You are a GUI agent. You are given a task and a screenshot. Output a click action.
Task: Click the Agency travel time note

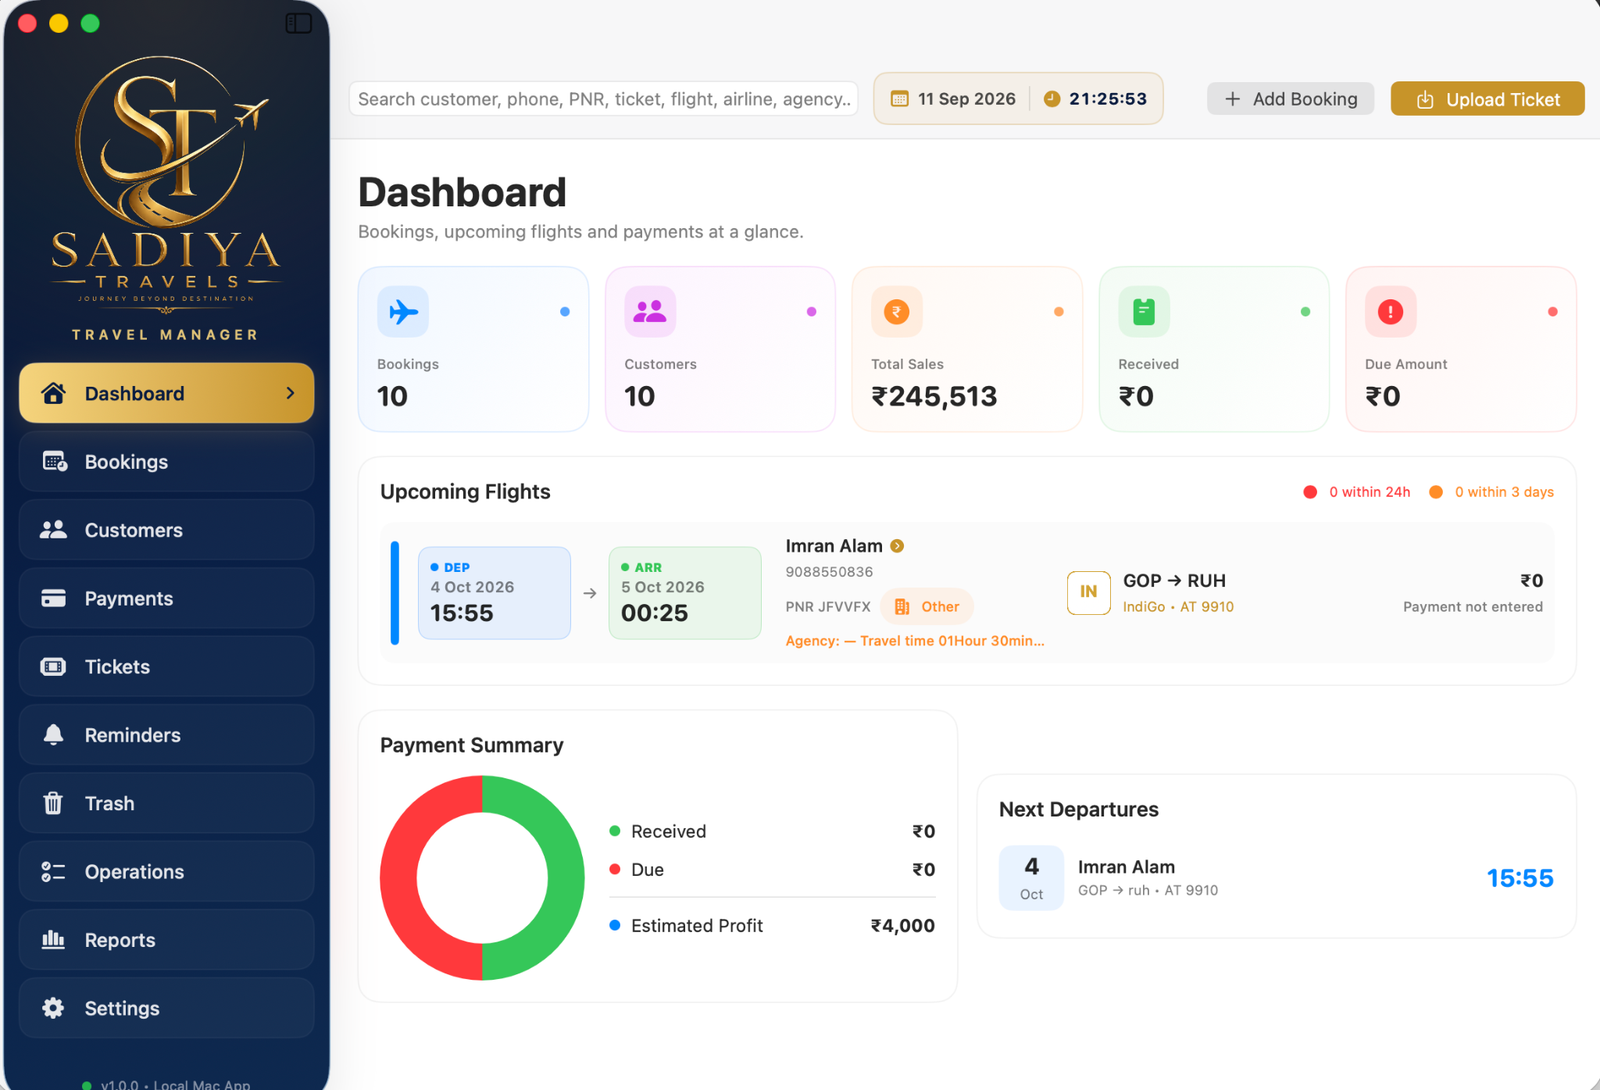coord(915,641)
